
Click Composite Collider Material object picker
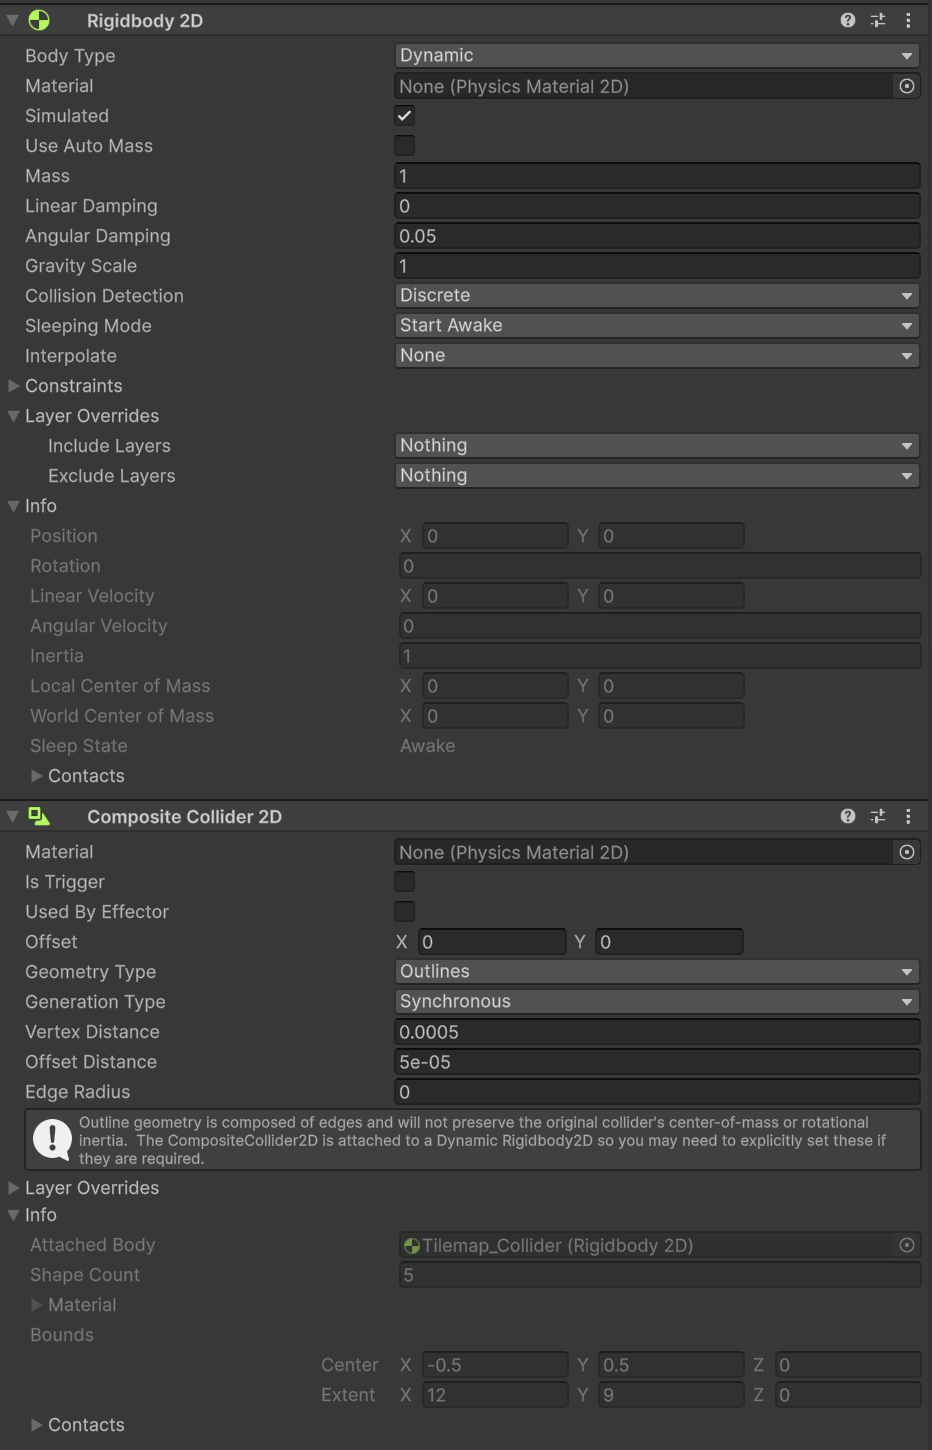coord(906,852)
